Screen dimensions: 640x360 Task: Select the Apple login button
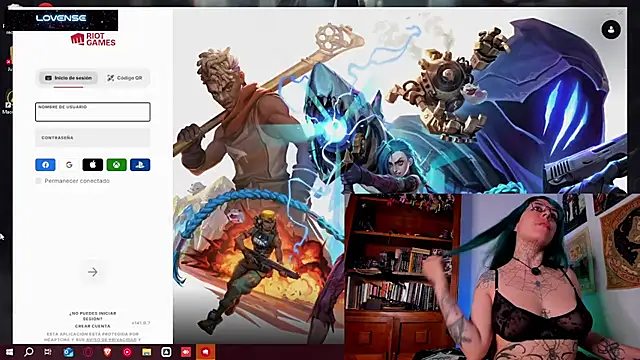[x=93, y=165]
